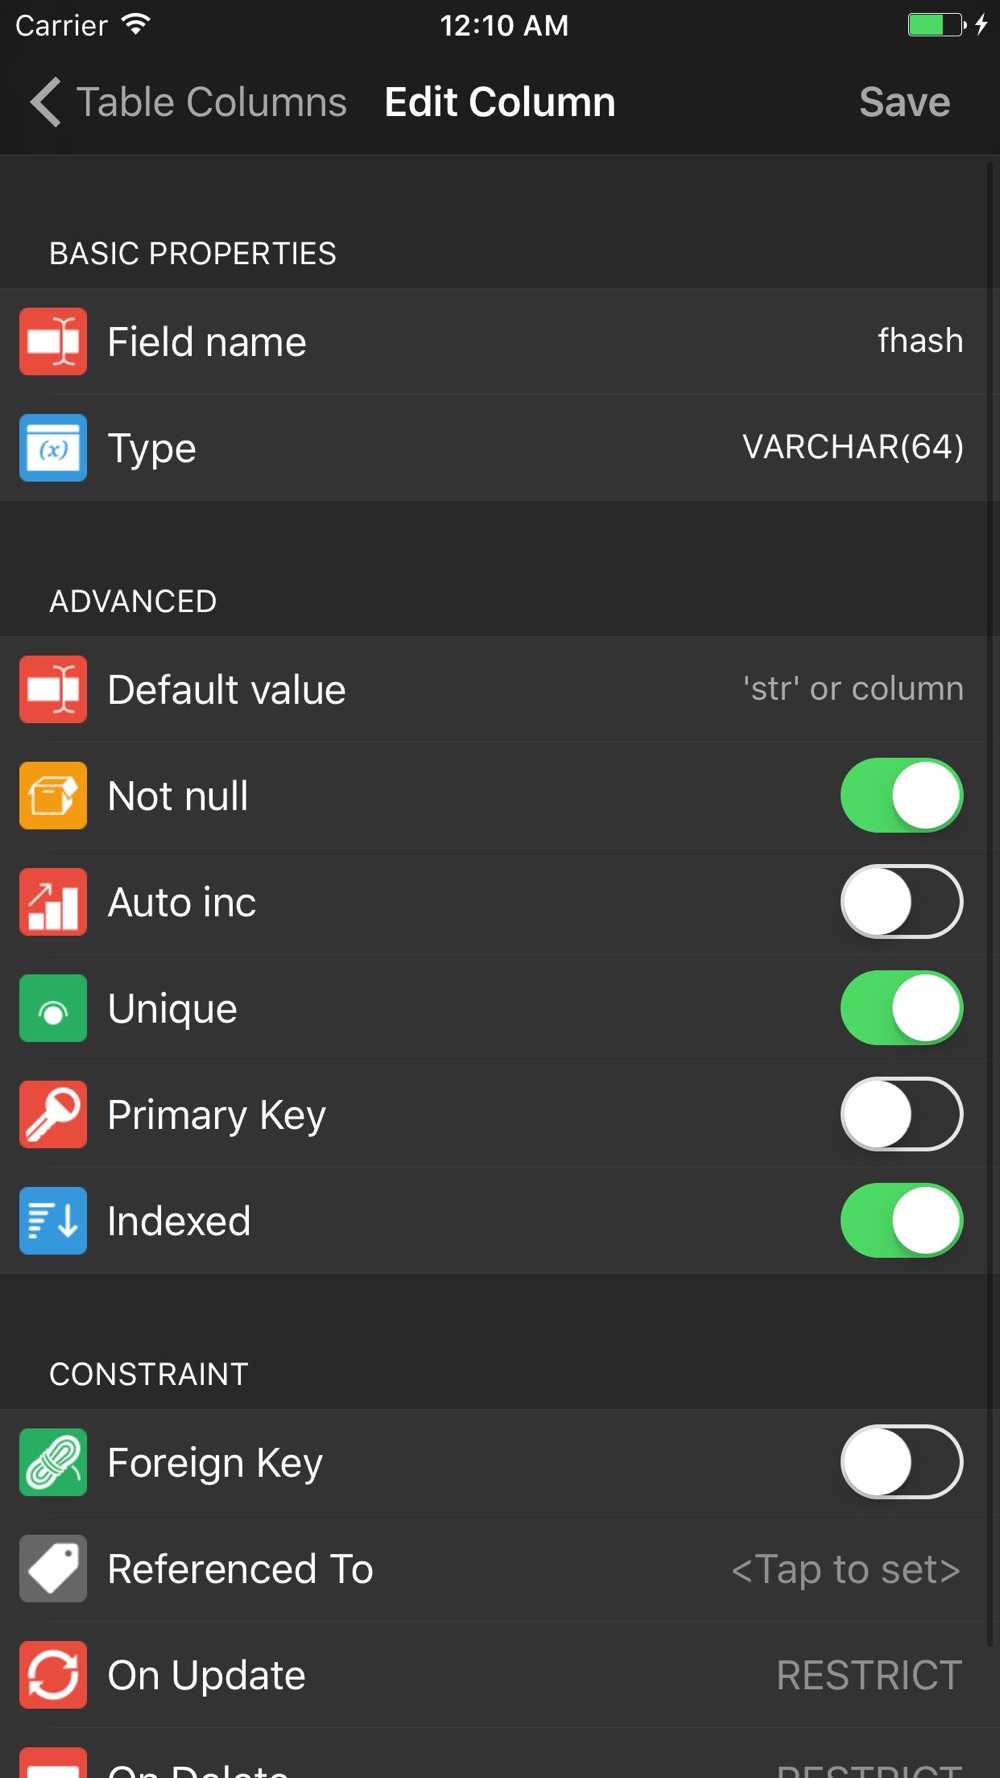The width and height of the screenshot is (1000, 1778).
Task: Tap the Referenced To tag icon
Action: [53, 1568]
